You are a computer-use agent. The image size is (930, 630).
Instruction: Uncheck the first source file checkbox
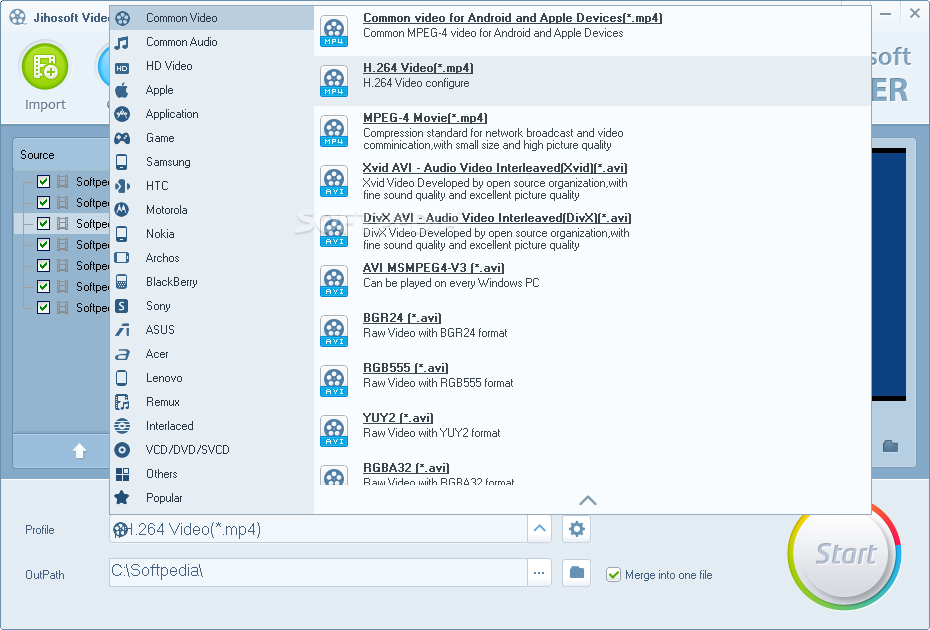click(43, 182)
